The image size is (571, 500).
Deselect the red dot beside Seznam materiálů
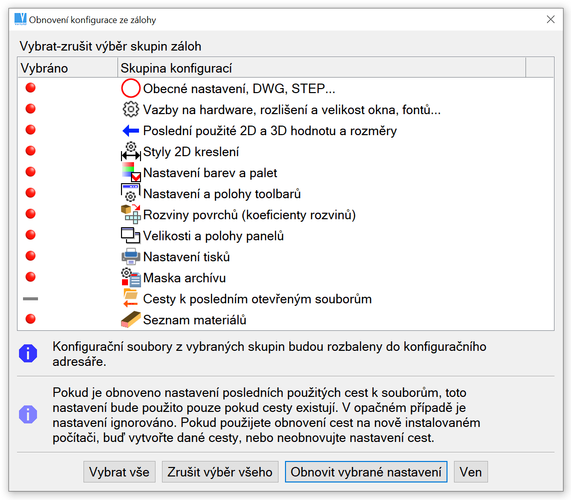click(31, 319)
